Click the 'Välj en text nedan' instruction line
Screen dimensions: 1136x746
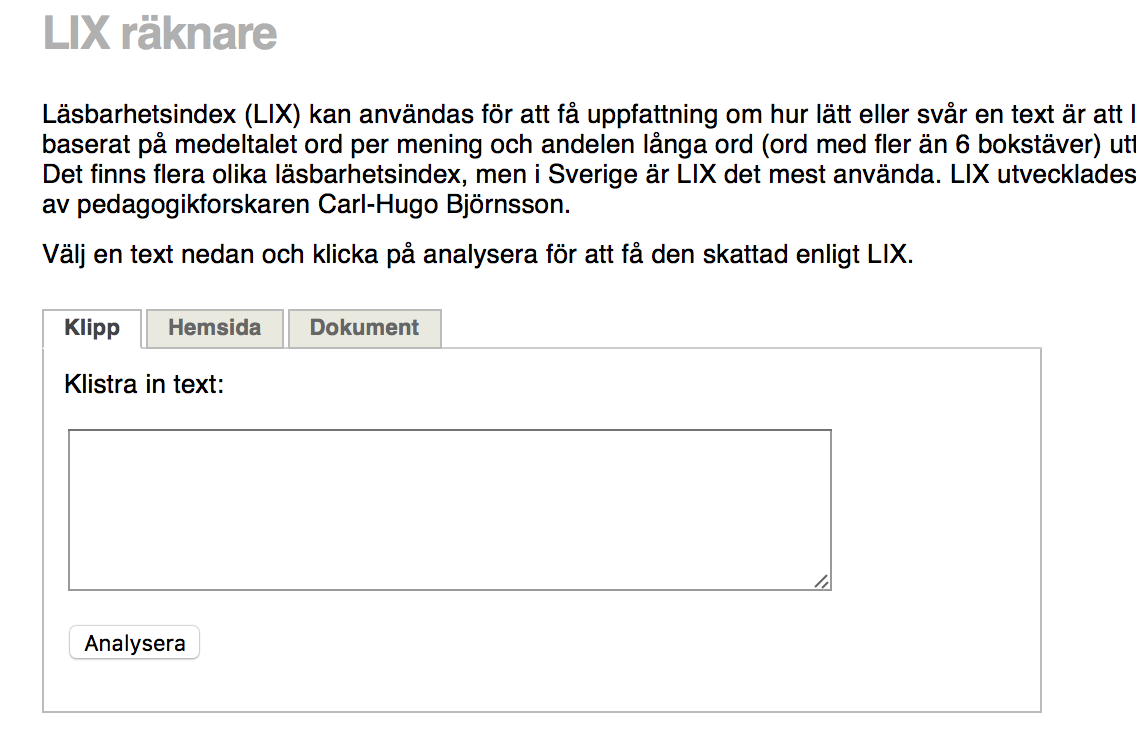pyautogui.click(x=478, y=254)
